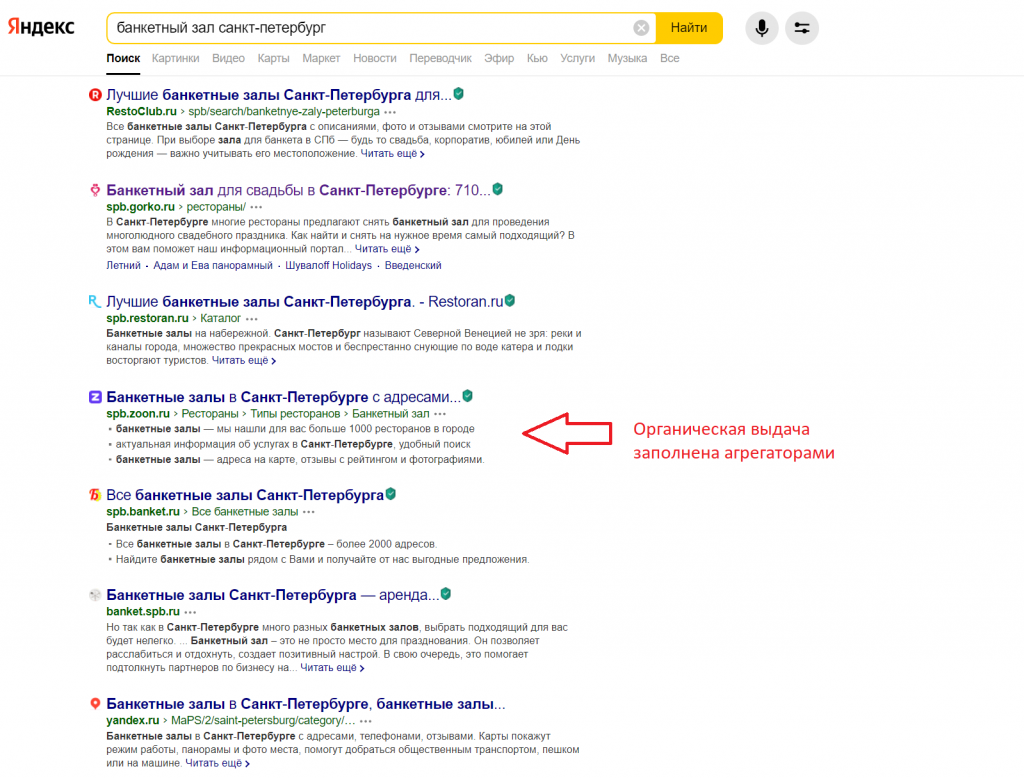This screenshot has height=778, width=1024.
Task: Open the Yandex Maps banquet halls result title
Action: [x=306, y=704]
